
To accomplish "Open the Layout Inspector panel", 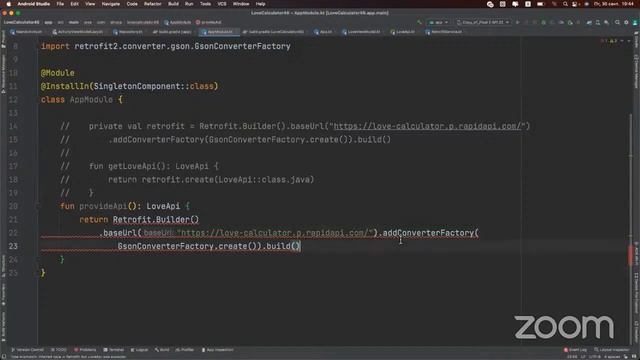I will (612, 350).
